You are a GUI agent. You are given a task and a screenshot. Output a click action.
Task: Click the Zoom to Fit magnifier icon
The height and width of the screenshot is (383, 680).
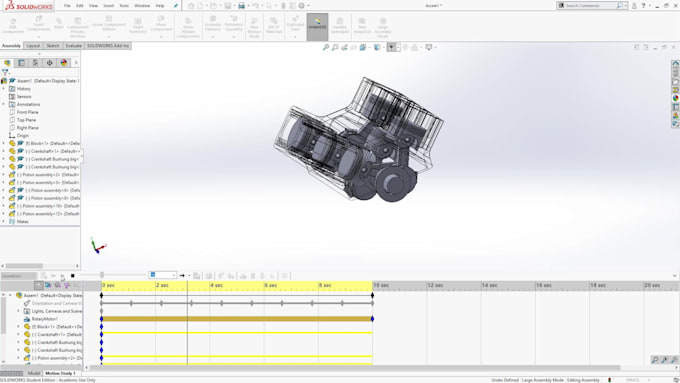coord(326,47)
